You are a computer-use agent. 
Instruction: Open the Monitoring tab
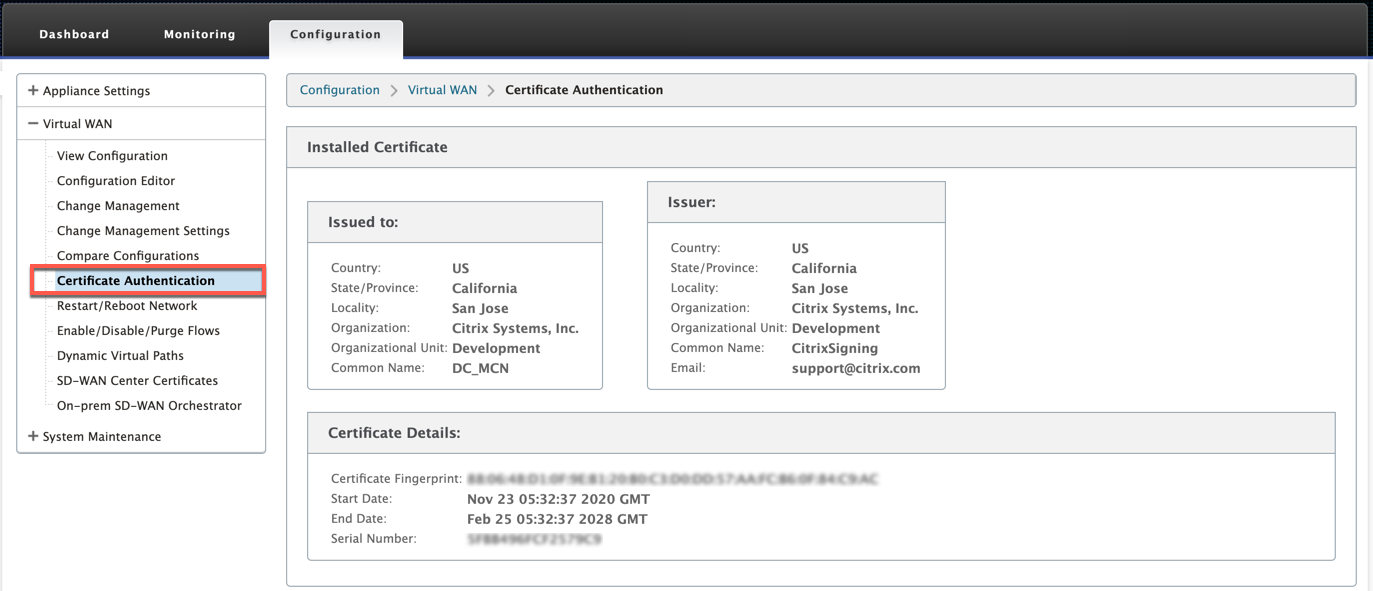pyautogui.click(x=200, y=34)
